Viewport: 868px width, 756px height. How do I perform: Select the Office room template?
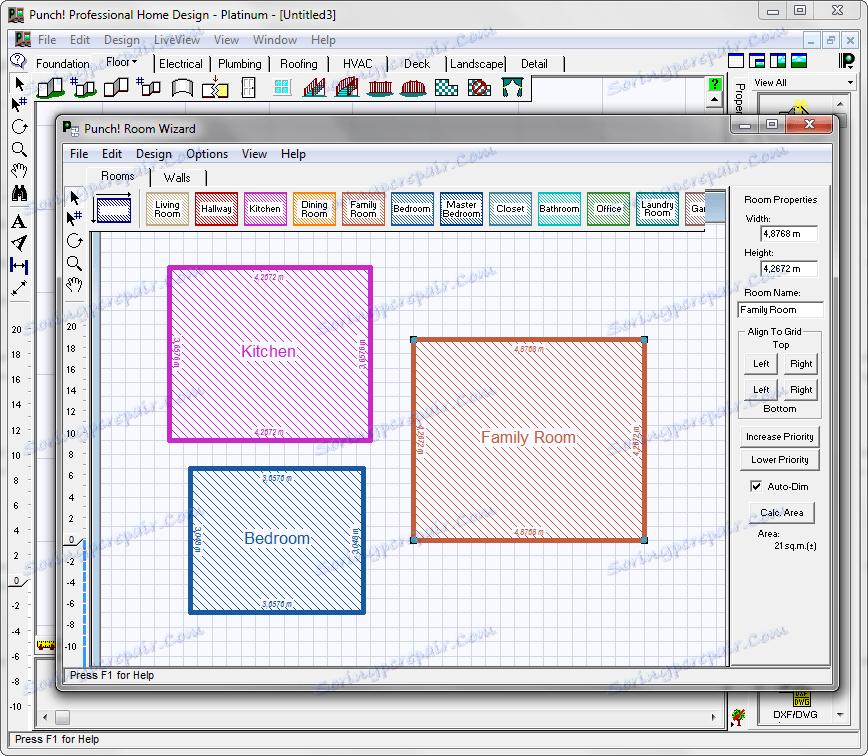608,209
